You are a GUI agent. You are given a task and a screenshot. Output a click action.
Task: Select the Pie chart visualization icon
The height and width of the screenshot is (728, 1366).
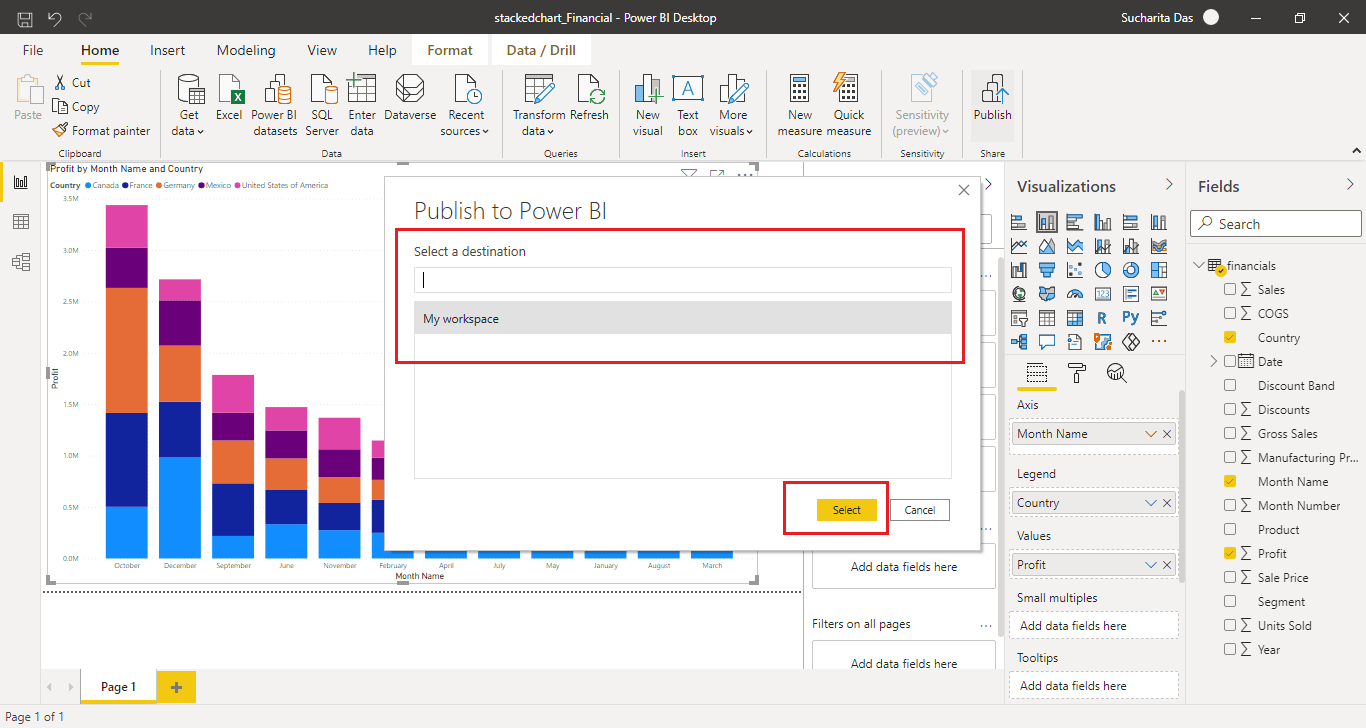1102,269
